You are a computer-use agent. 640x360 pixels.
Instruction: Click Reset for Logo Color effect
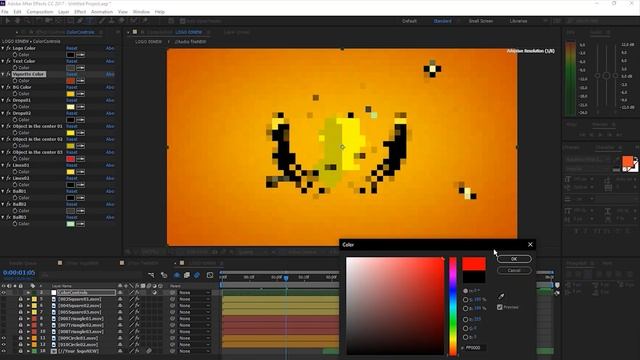pyautogui.click(x=72, y=48)
